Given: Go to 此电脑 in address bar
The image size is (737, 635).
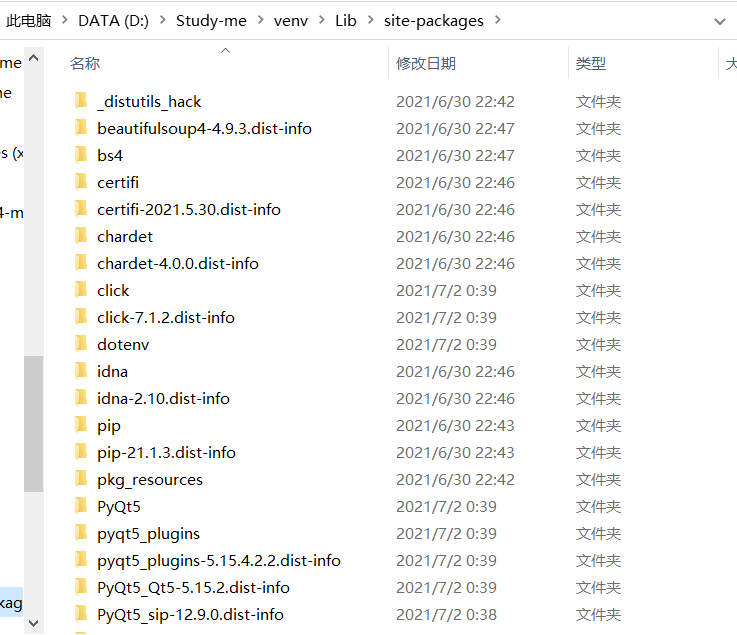Looking at the screenshot, I should pos(28,21).
